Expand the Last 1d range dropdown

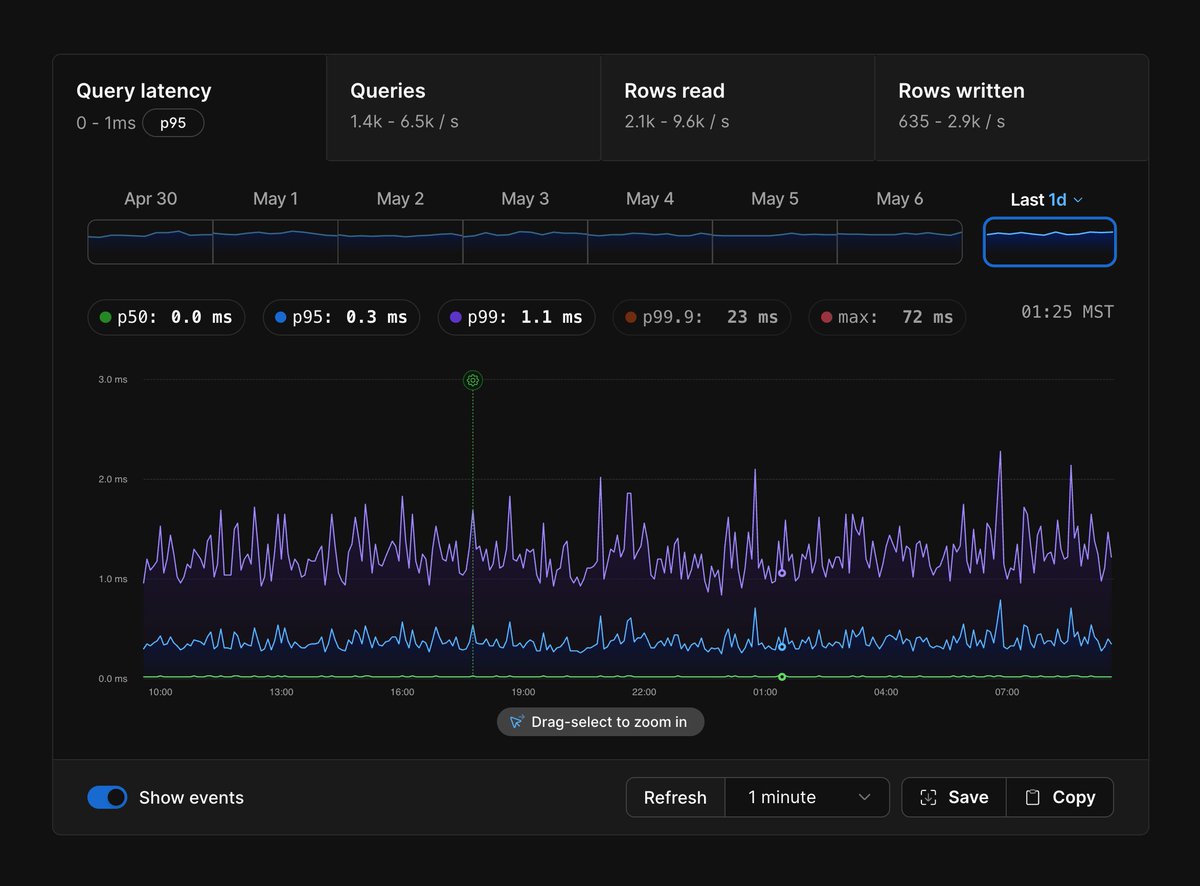click(1047, 199)
